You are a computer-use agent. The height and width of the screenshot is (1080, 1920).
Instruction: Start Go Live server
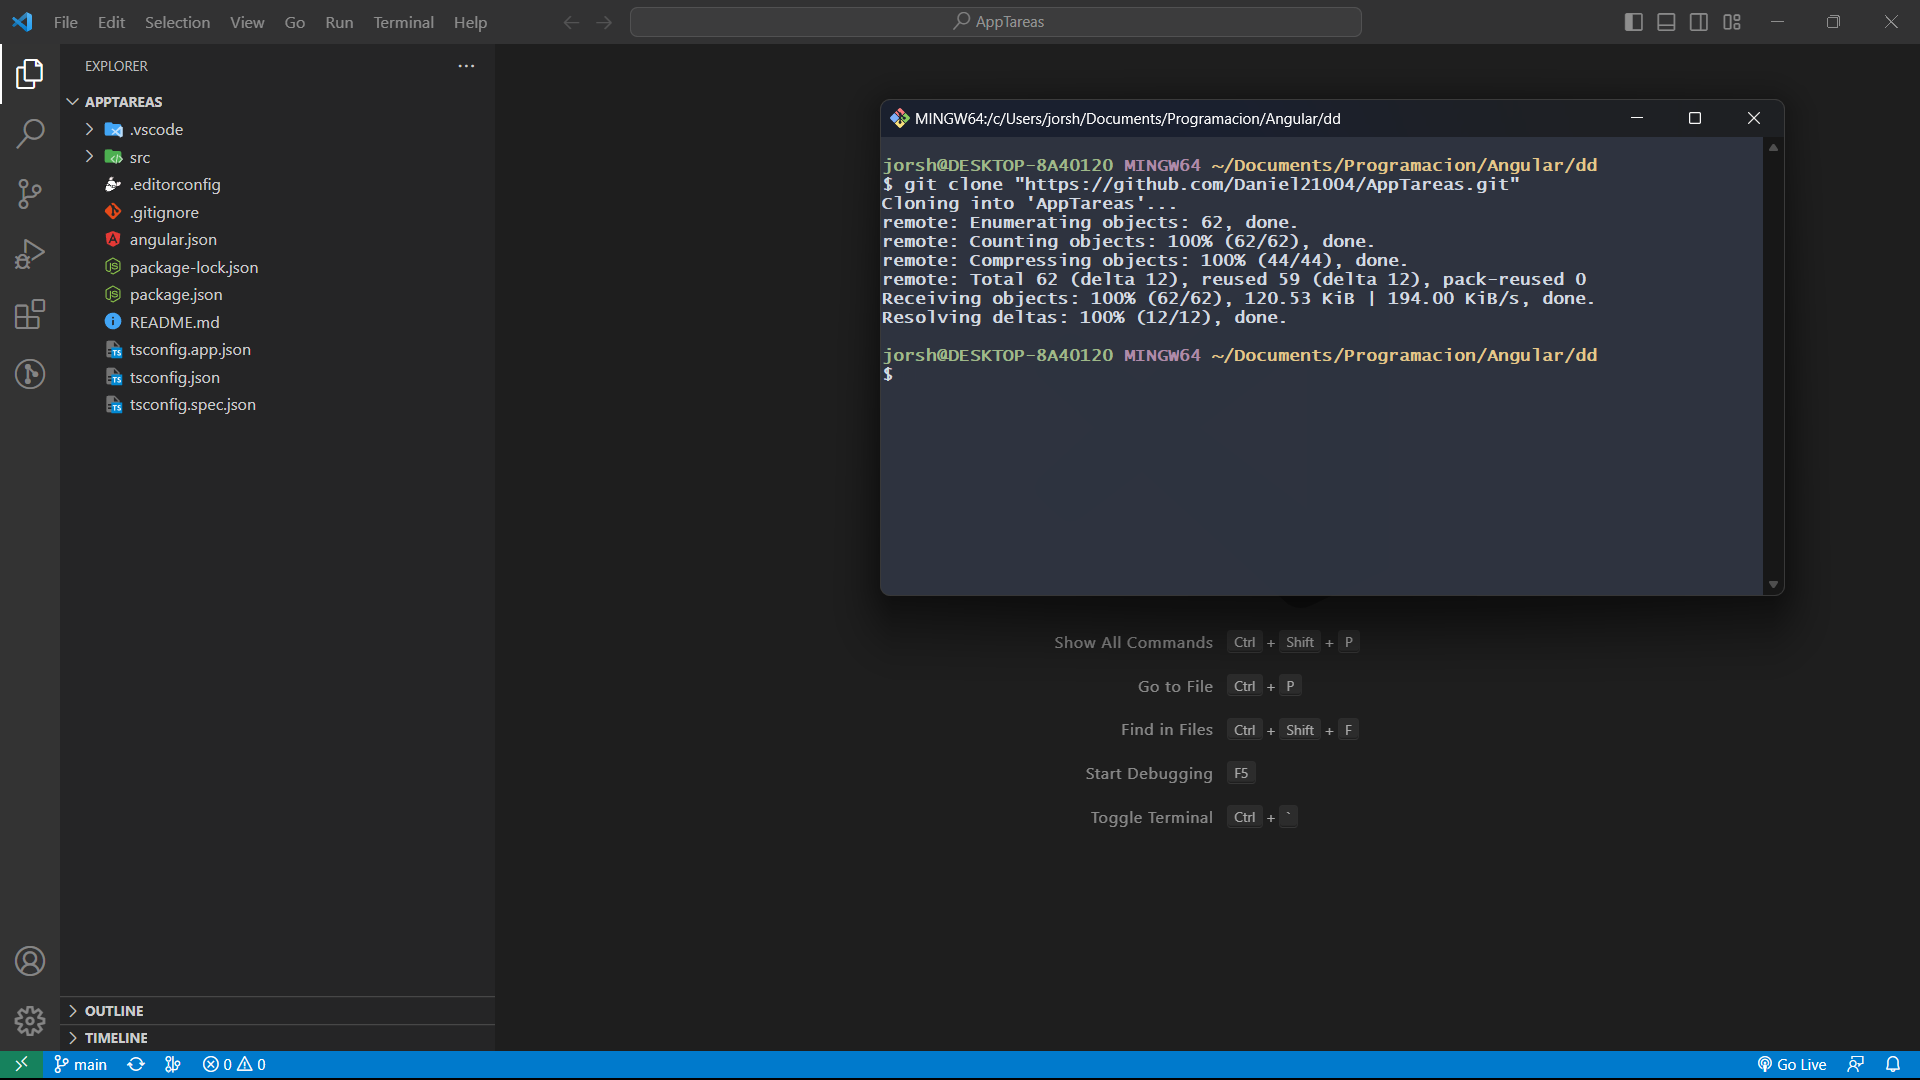(1792, 1064)
